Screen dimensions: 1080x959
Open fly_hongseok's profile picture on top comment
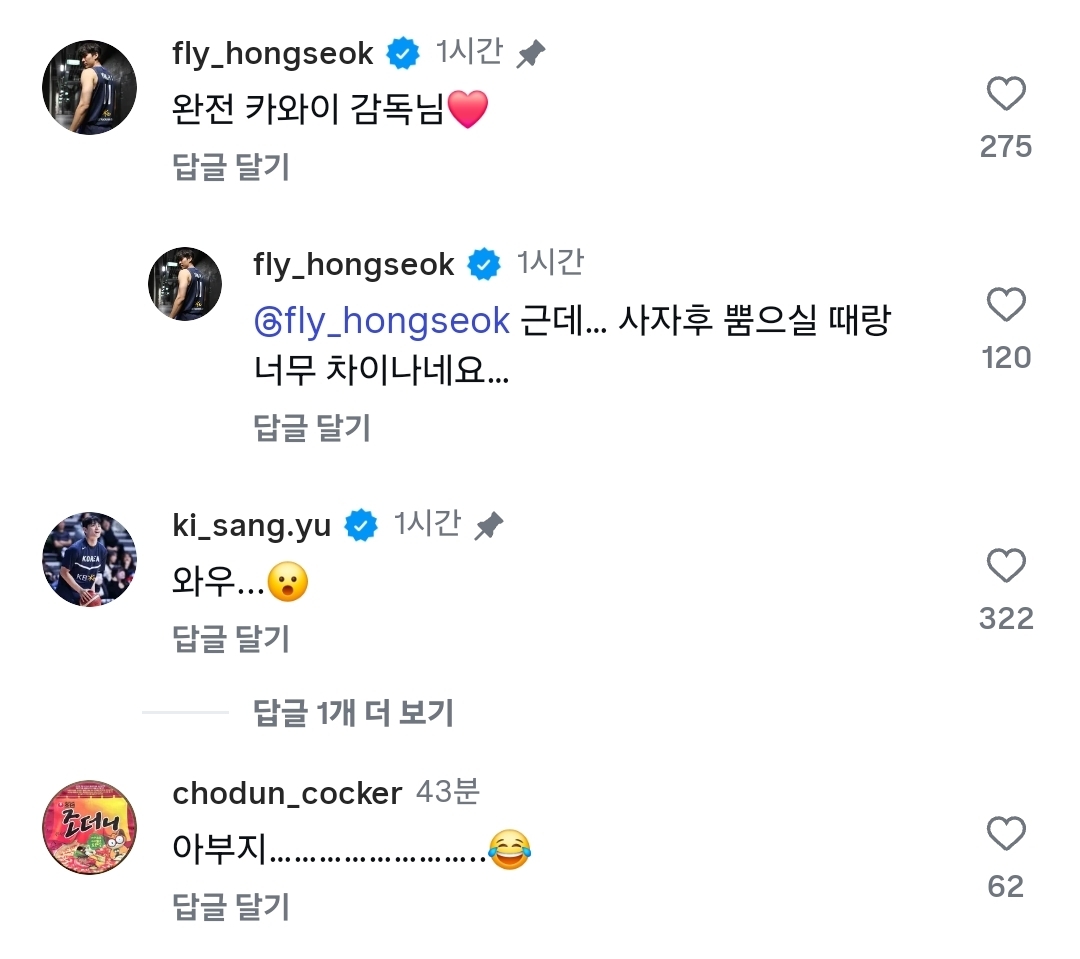point(89,88)
